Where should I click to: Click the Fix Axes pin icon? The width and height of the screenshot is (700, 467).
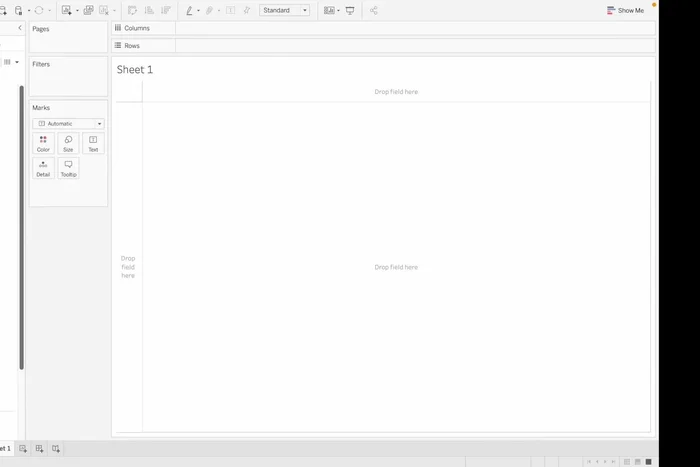247,10
